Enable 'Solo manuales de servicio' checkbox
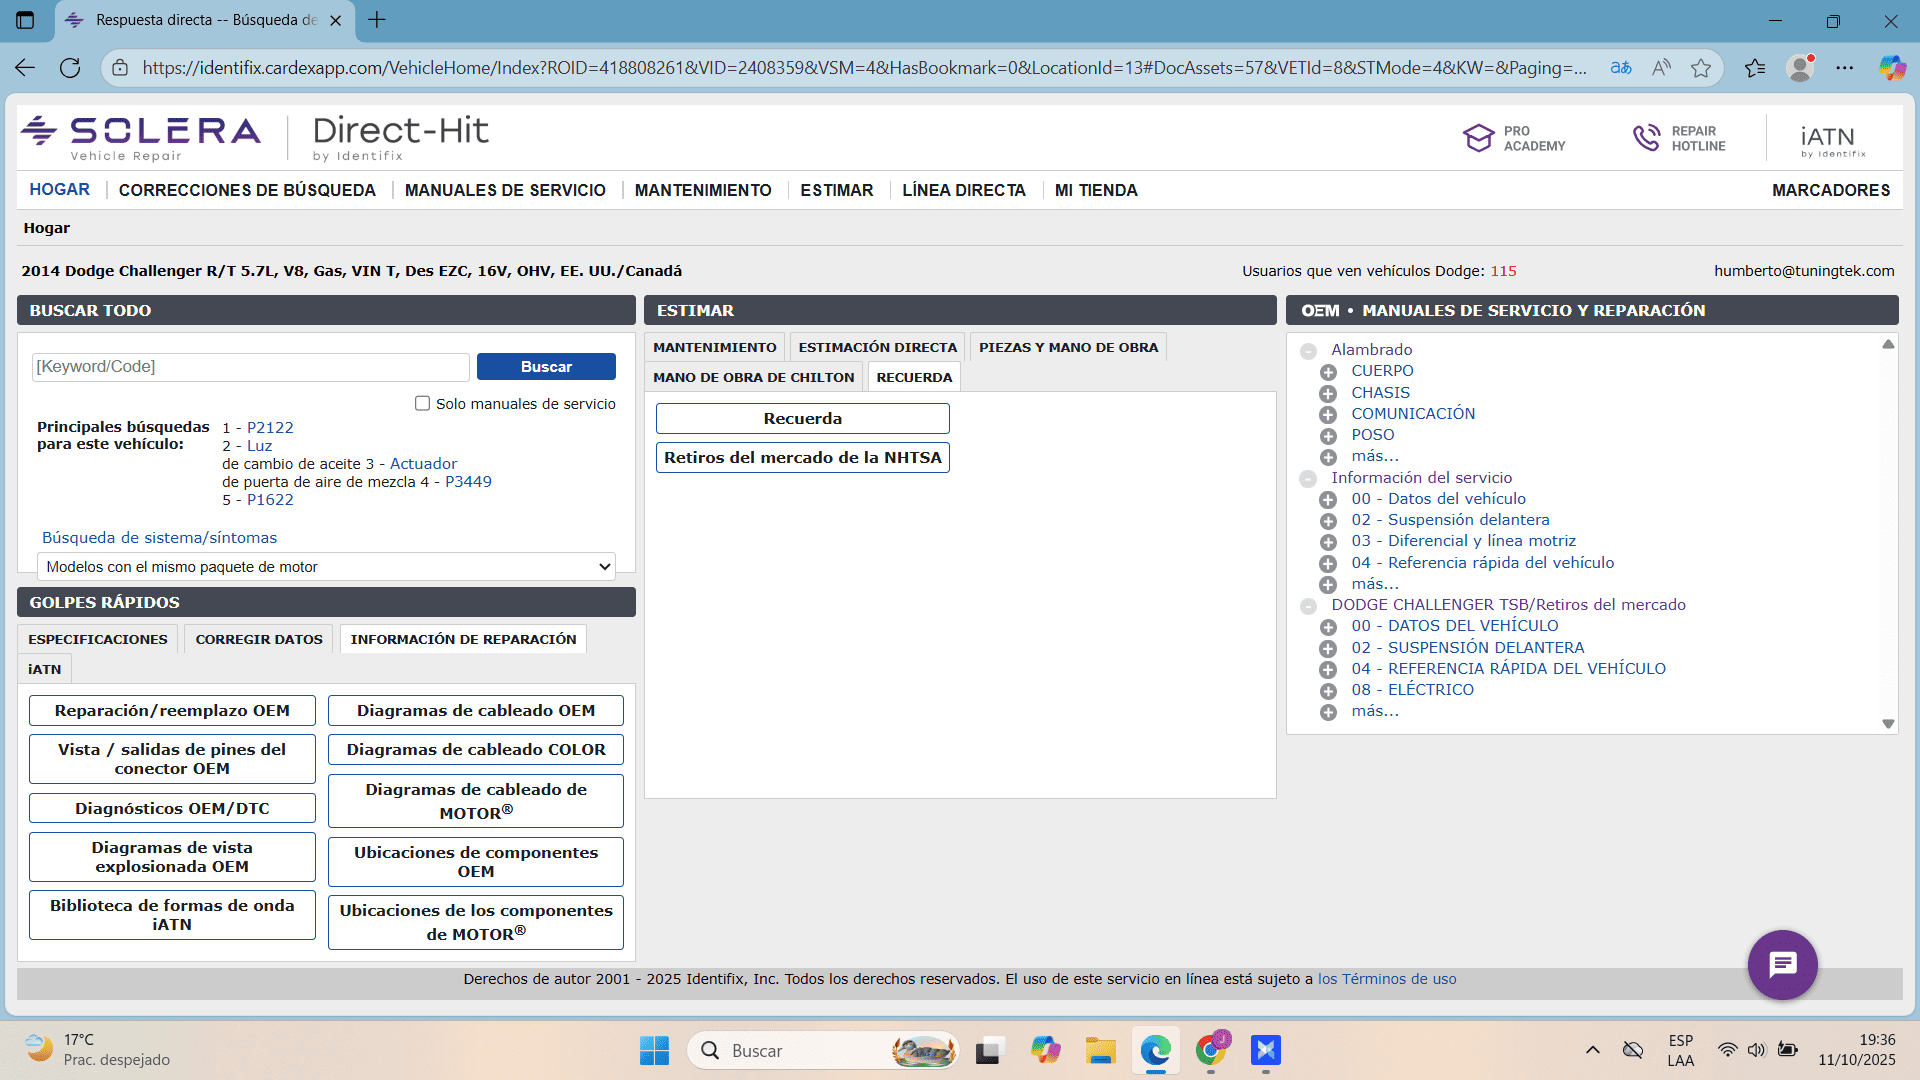Screen dimensions: 1920x1080 (x=423, y=402)
